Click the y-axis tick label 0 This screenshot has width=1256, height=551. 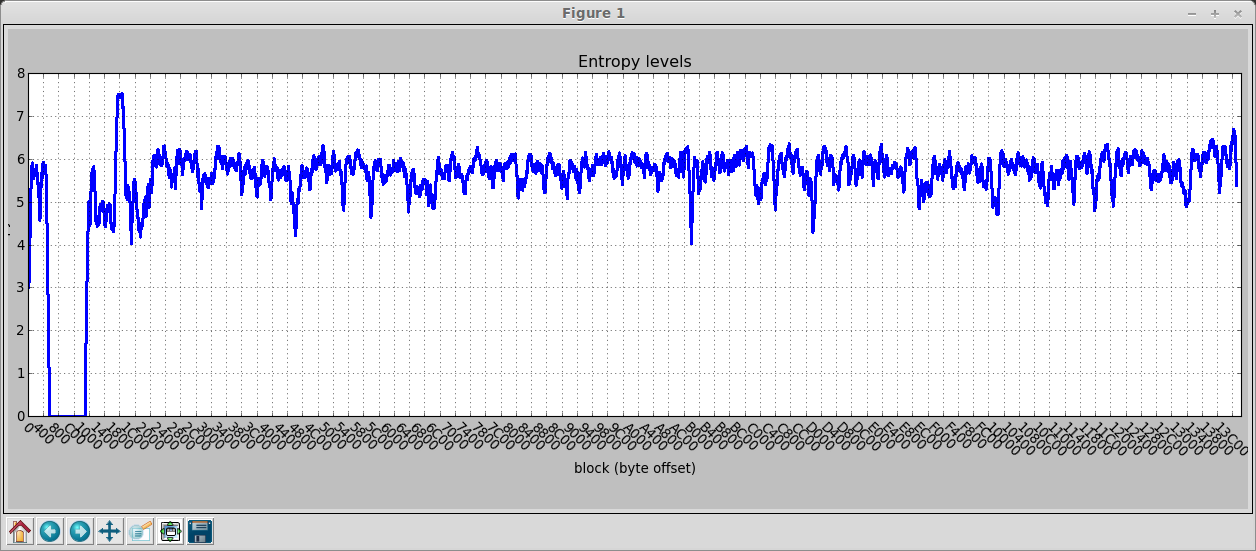click(21, 416)
